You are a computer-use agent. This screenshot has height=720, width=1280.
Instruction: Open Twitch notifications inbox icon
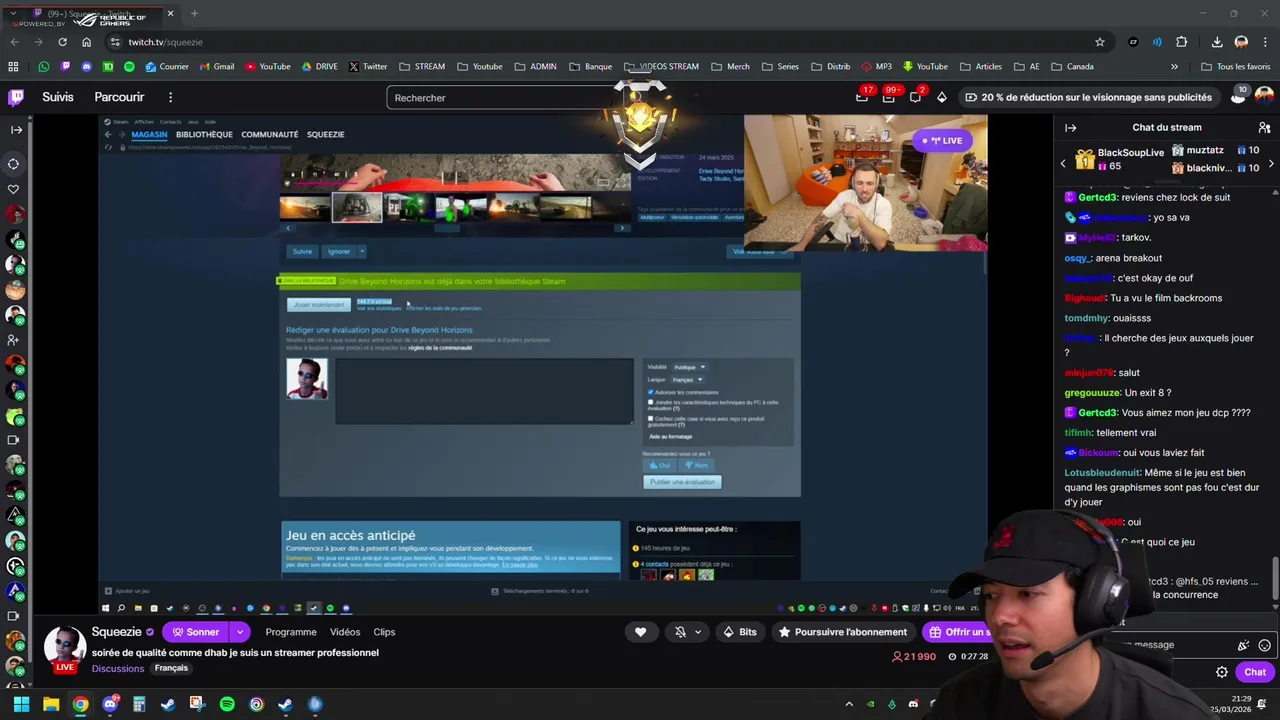click(888, 97)
